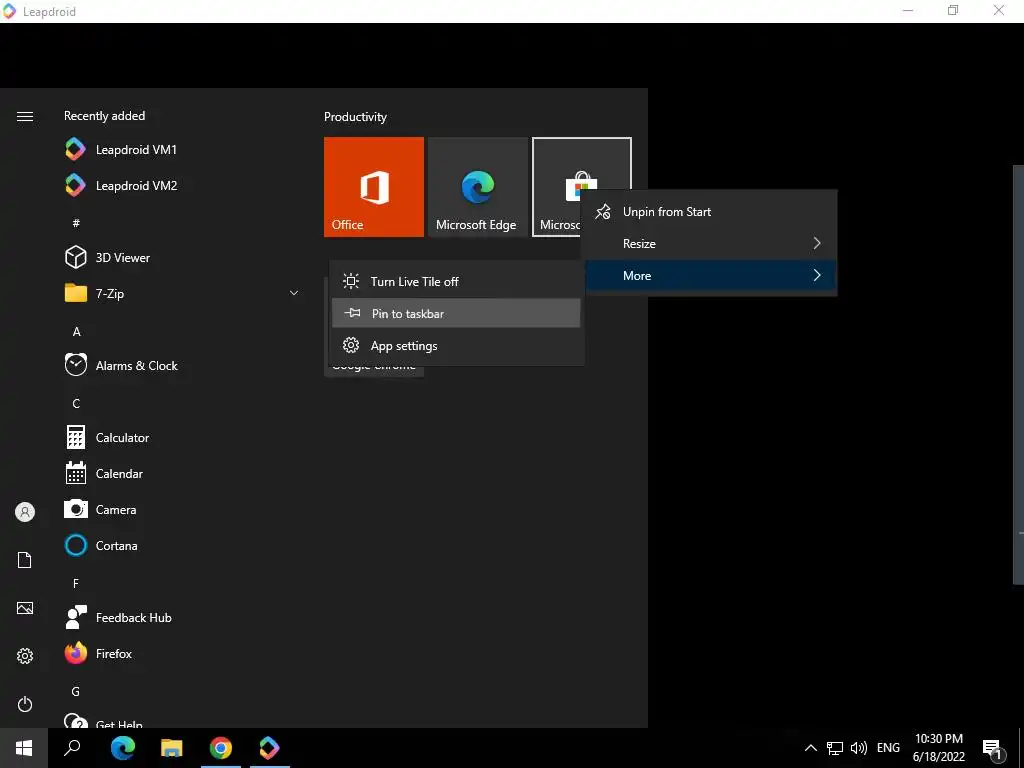
Task: Open Pictures from the Start sidebar
Action: [25, 608]
